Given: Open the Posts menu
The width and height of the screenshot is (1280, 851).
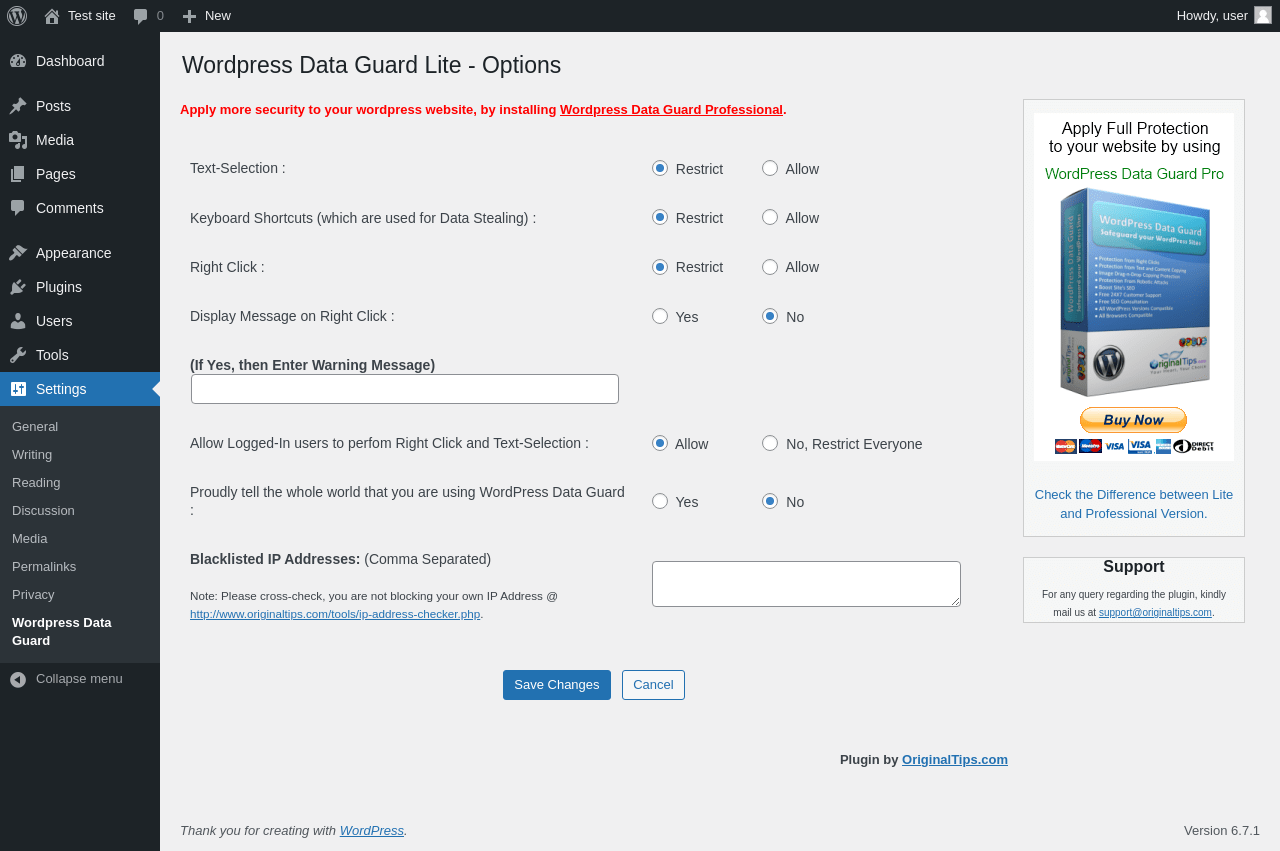Looking at the screenshot, I should [80, 106].
